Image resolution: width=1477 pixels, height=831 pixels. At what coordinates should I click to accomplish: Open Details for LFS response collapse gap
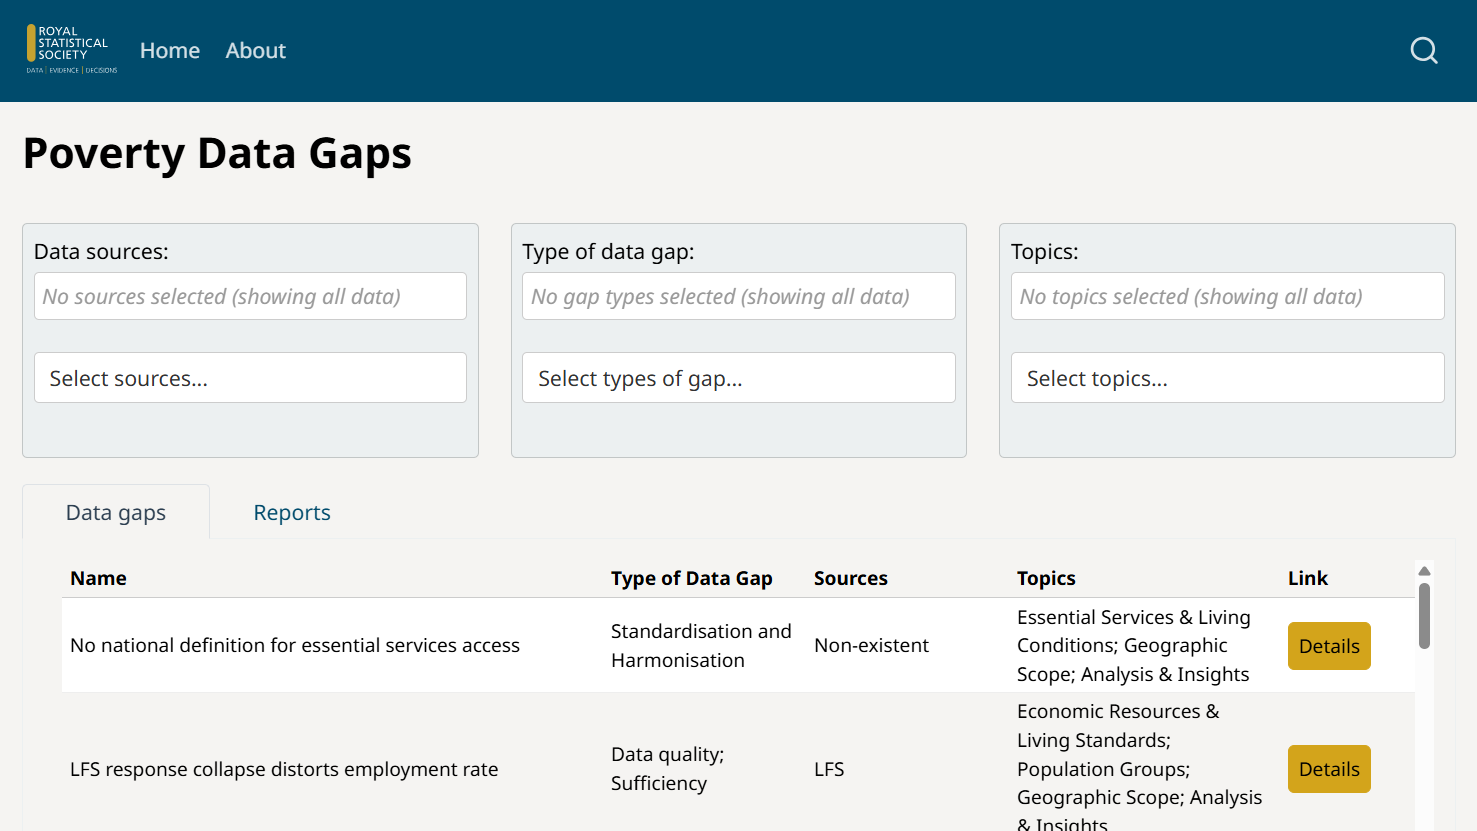tap(1329, 769)
